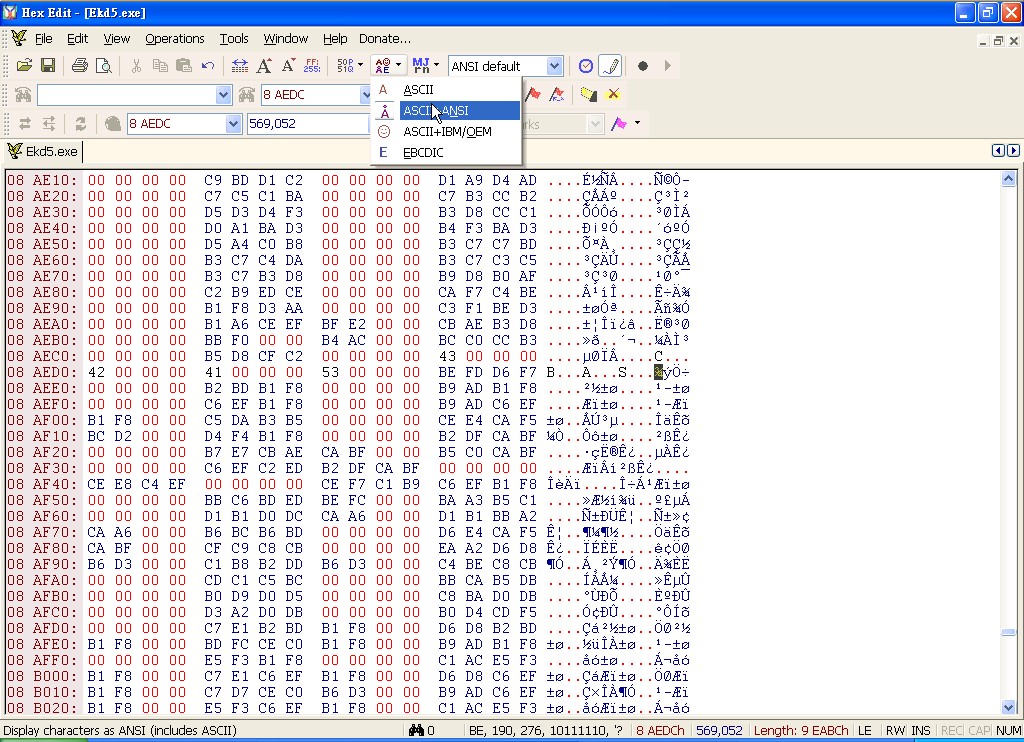Click the Open file toolbar icon

click(x=24, y=65)
